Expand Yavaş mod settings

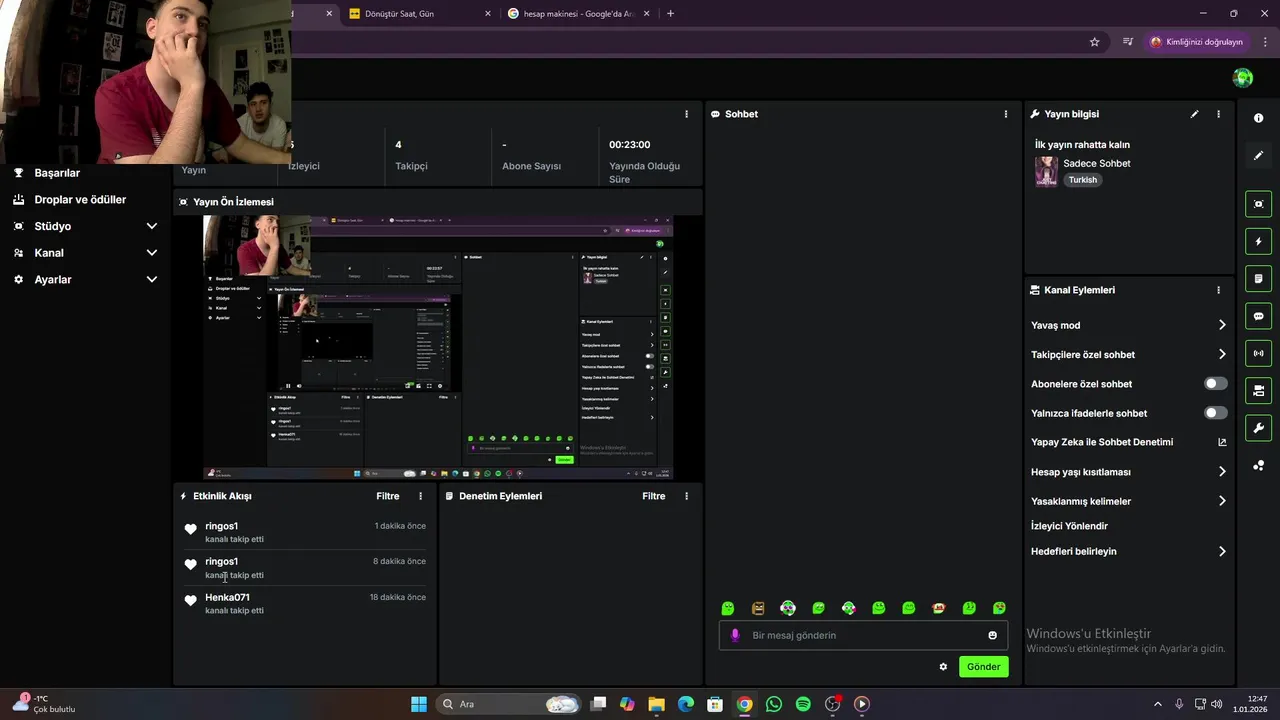(x=1222, y=325)
